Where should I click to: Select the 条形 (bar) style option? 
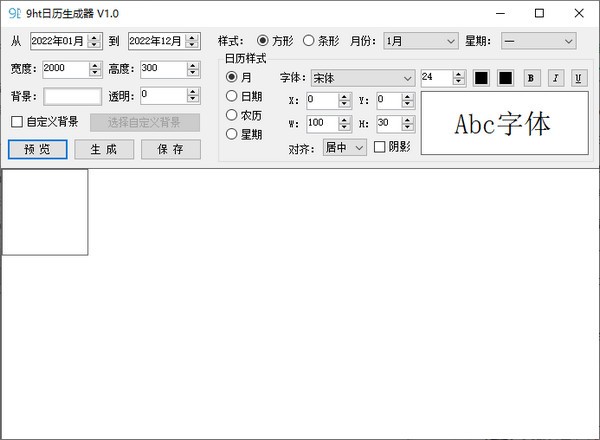coord(308,41)
